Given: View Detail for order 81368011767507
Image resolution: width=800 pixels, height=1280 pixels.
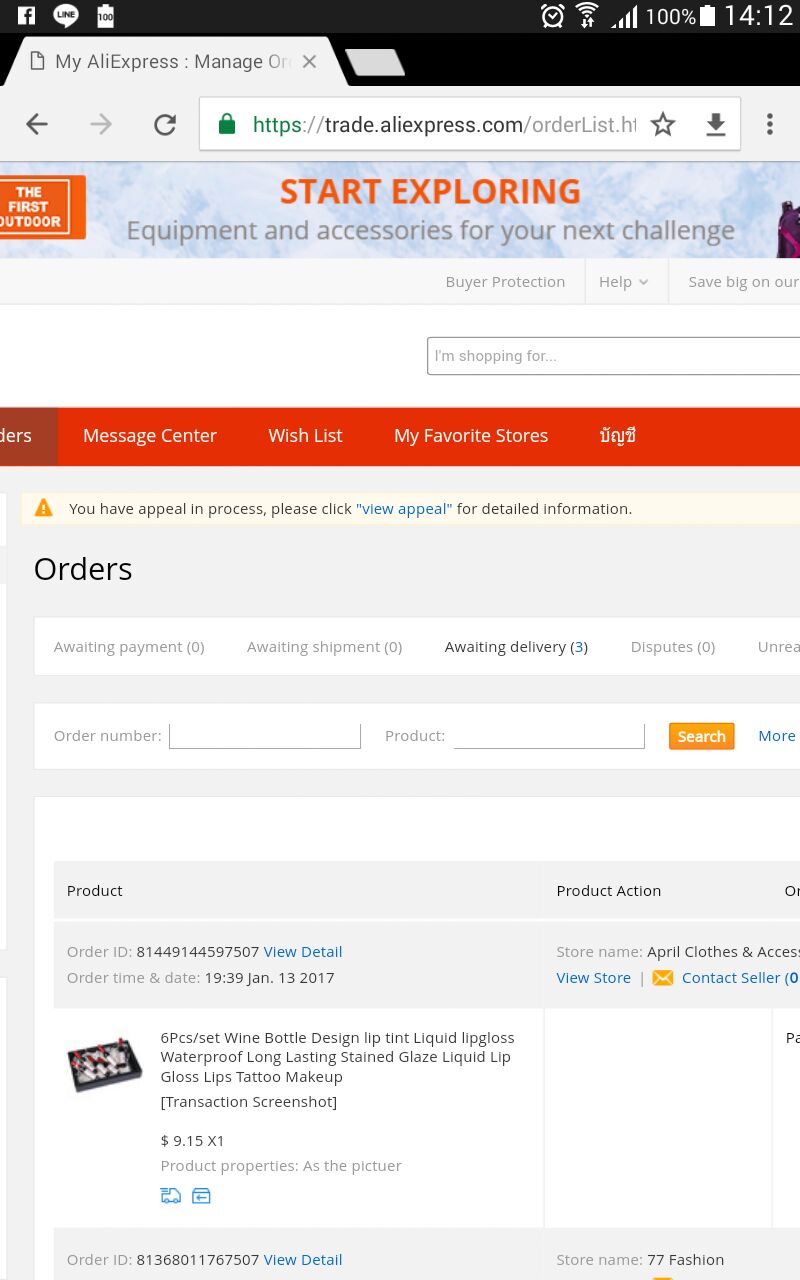Looking at the screenshot, I should (x=303, y=1260).
